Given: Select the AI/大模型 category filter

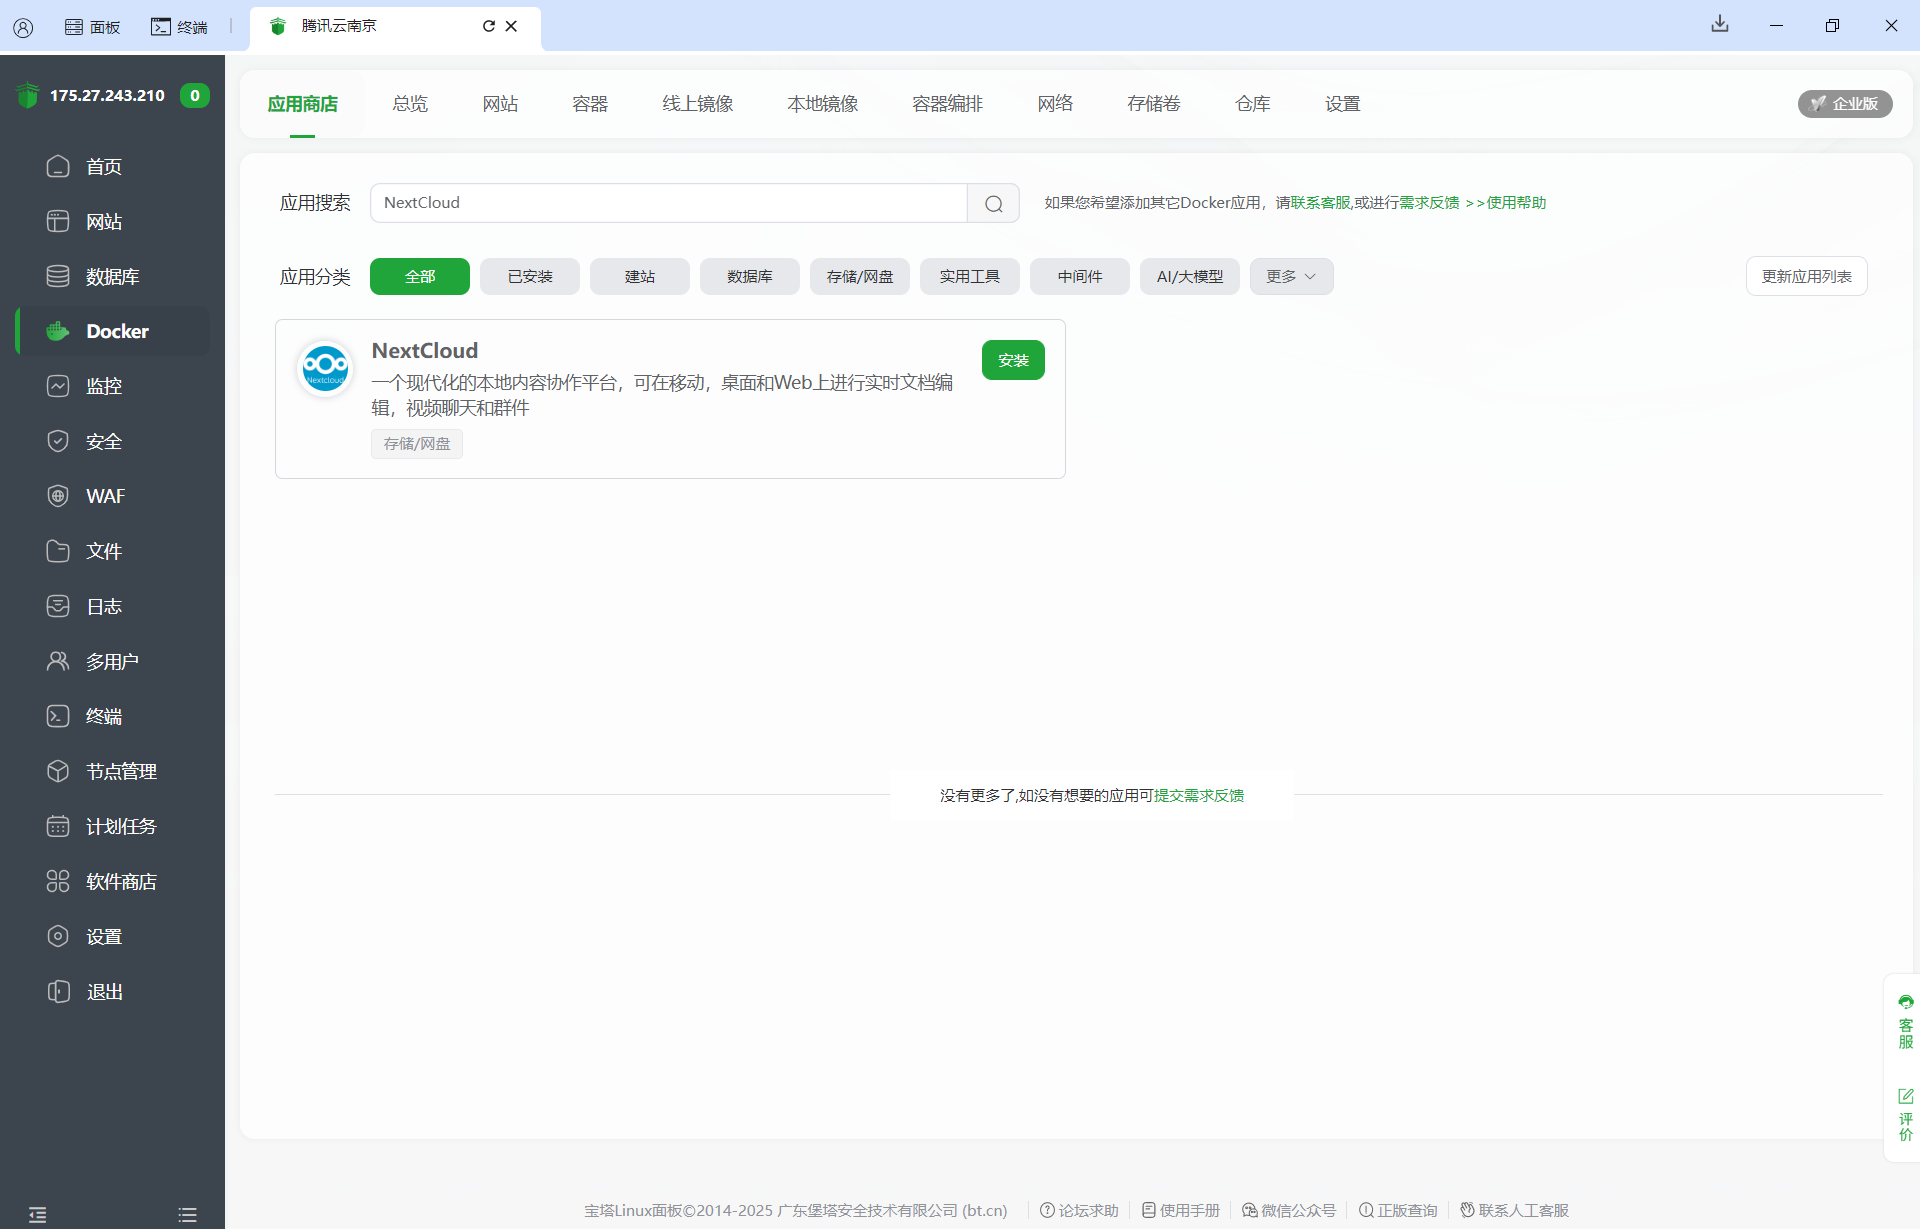Looking at the screenshot, I should coord(1189,277).
